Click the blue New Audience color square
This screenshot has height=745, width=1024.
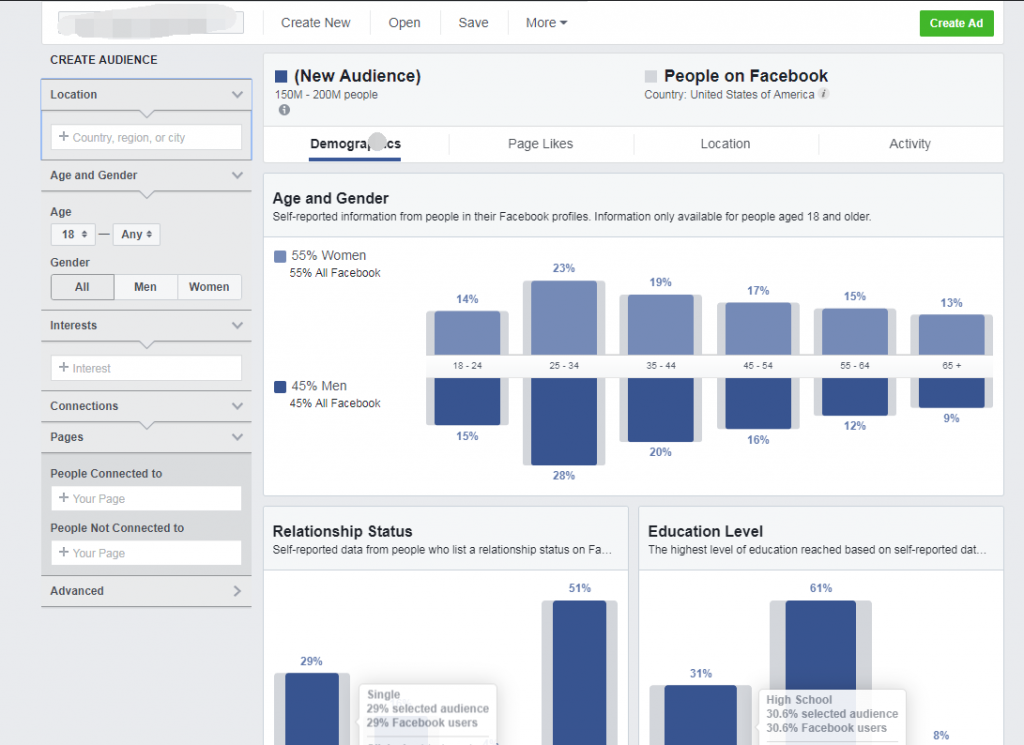(x=281, y=76)
